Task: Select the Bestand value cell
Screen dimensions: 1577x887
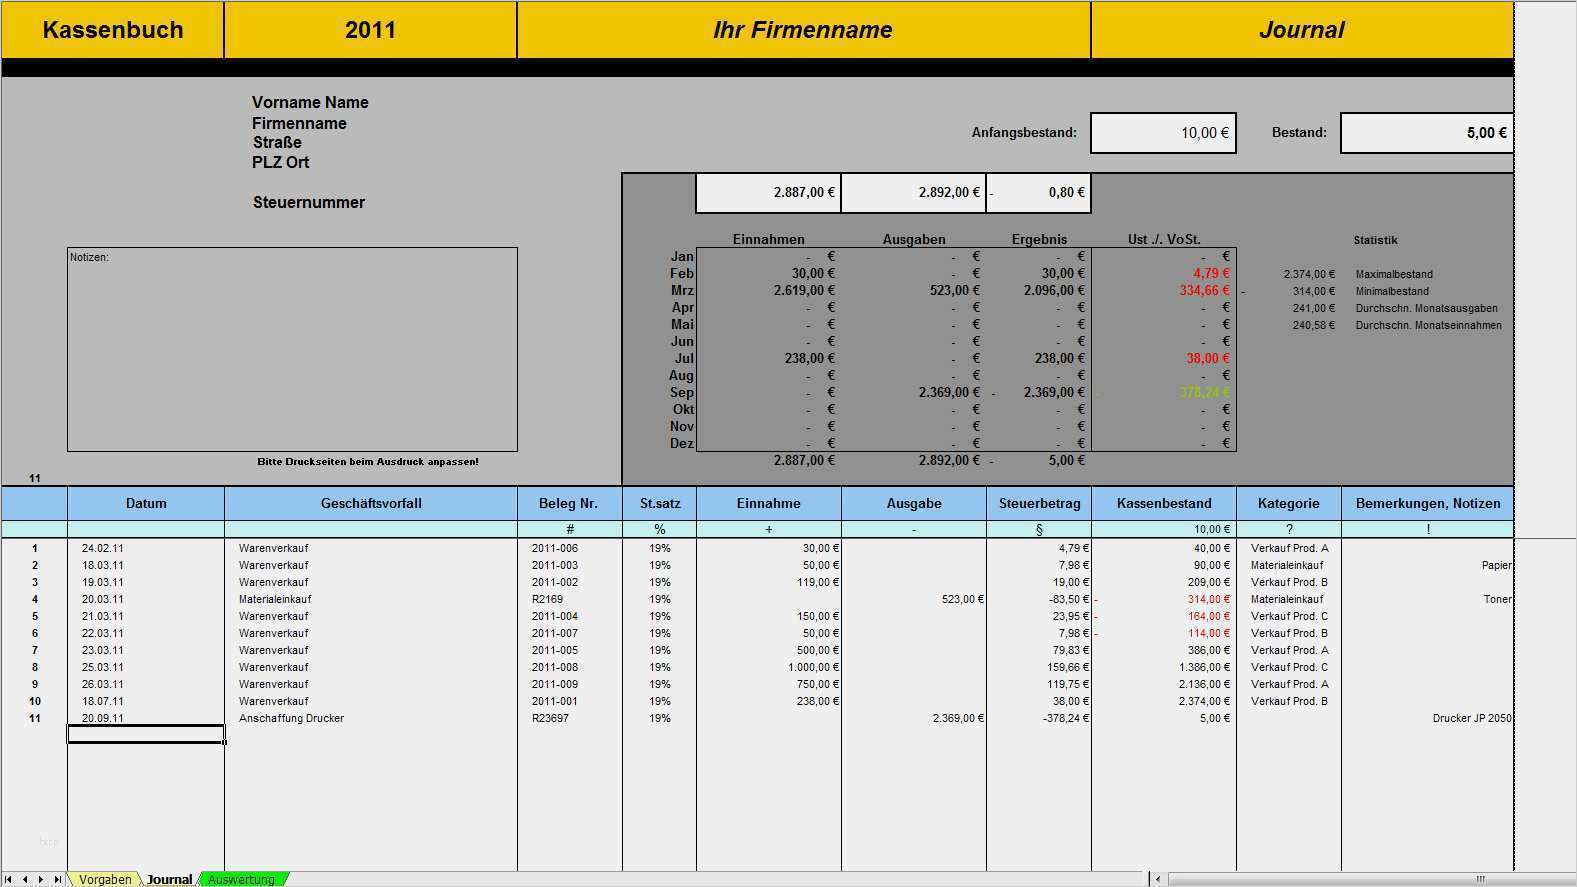Action: (1427, 133)
